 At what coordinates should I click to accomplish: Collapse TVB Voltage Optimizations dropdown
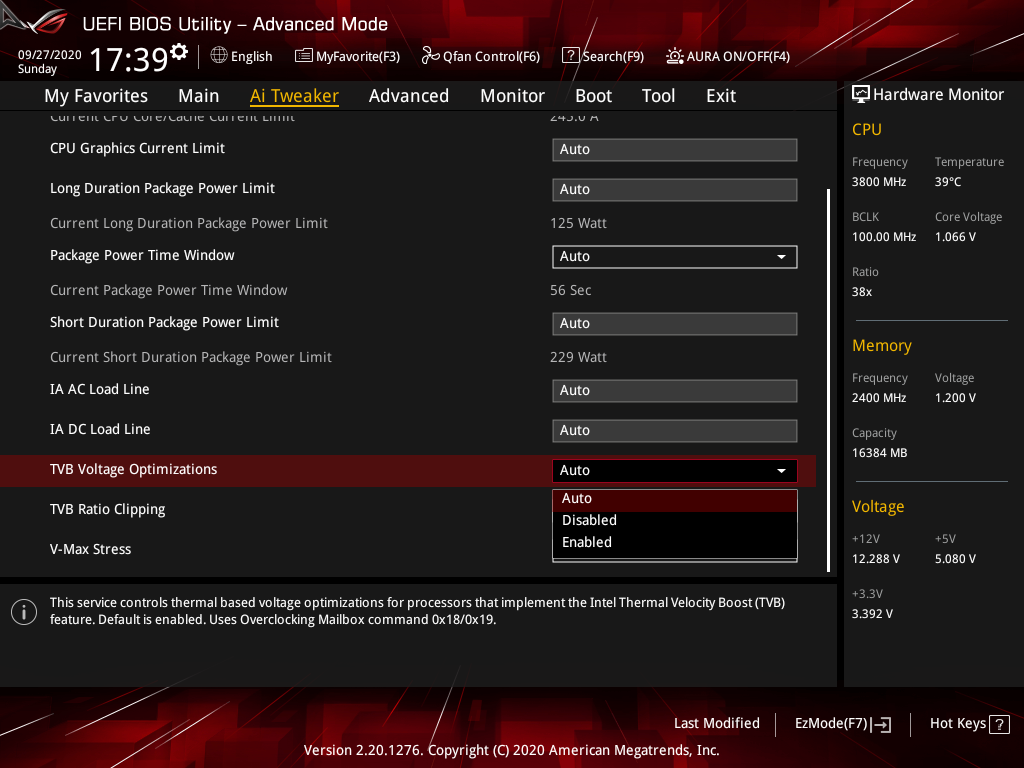[675, 470]
